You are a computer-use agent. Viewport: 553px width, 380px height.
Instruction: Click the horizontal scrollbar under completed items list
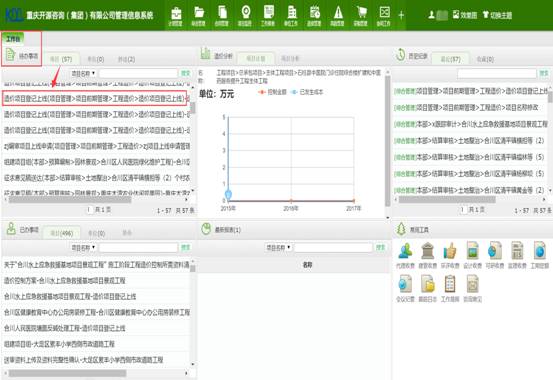click(67, 373)
